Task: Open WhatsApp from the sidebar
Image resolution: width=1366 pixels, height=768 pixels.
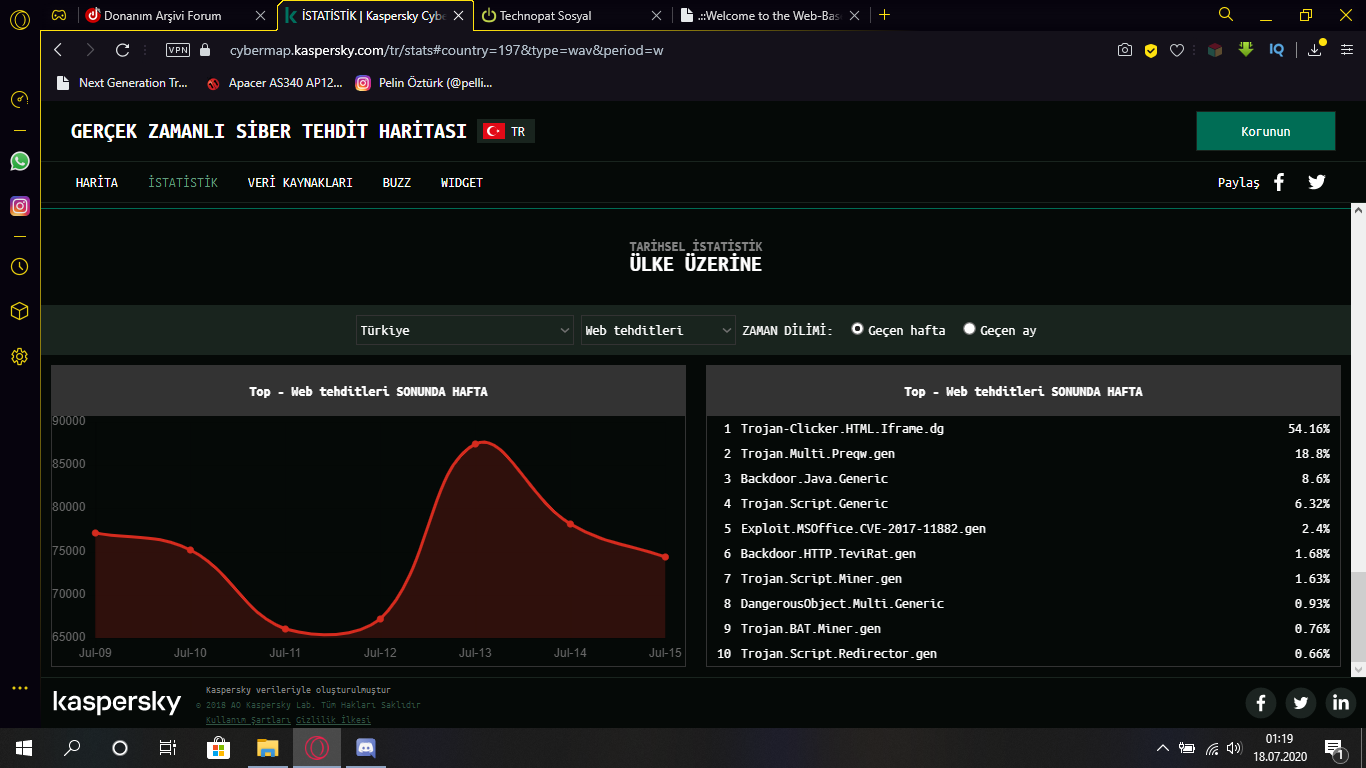Action: click(x=19, y=161)
